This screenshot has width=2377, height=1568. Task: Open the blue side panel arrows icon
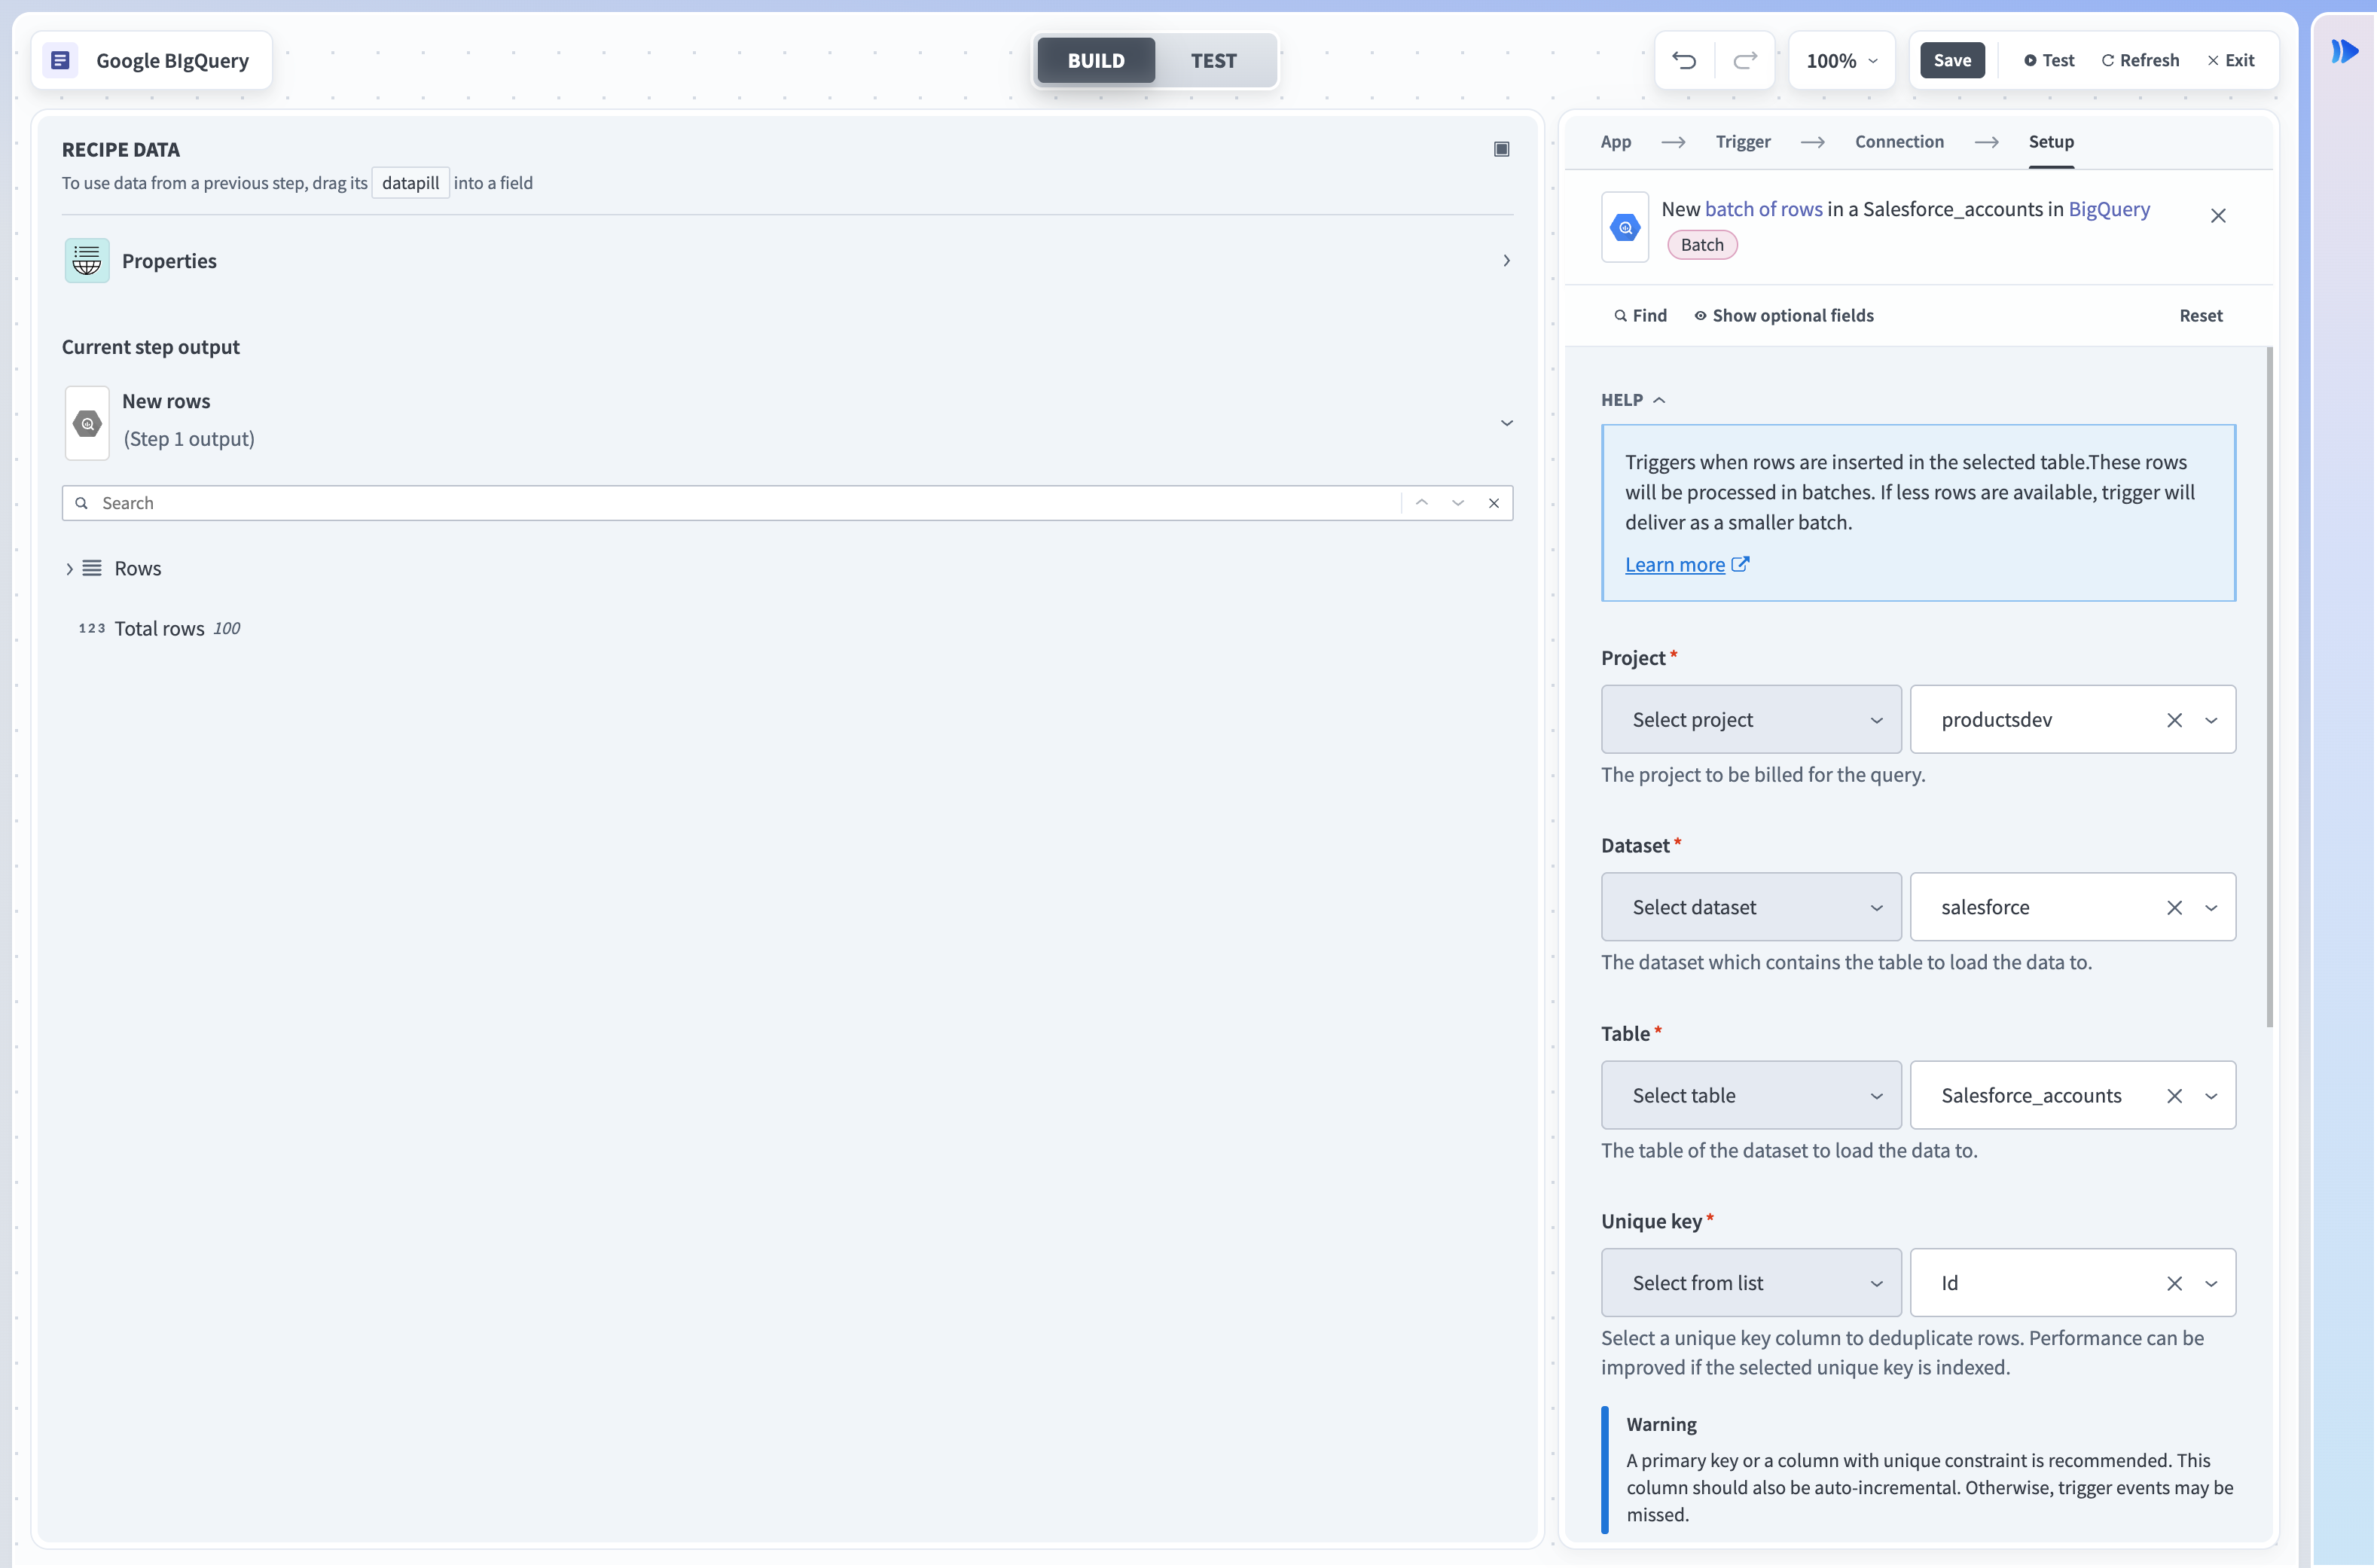point(2344,51)
